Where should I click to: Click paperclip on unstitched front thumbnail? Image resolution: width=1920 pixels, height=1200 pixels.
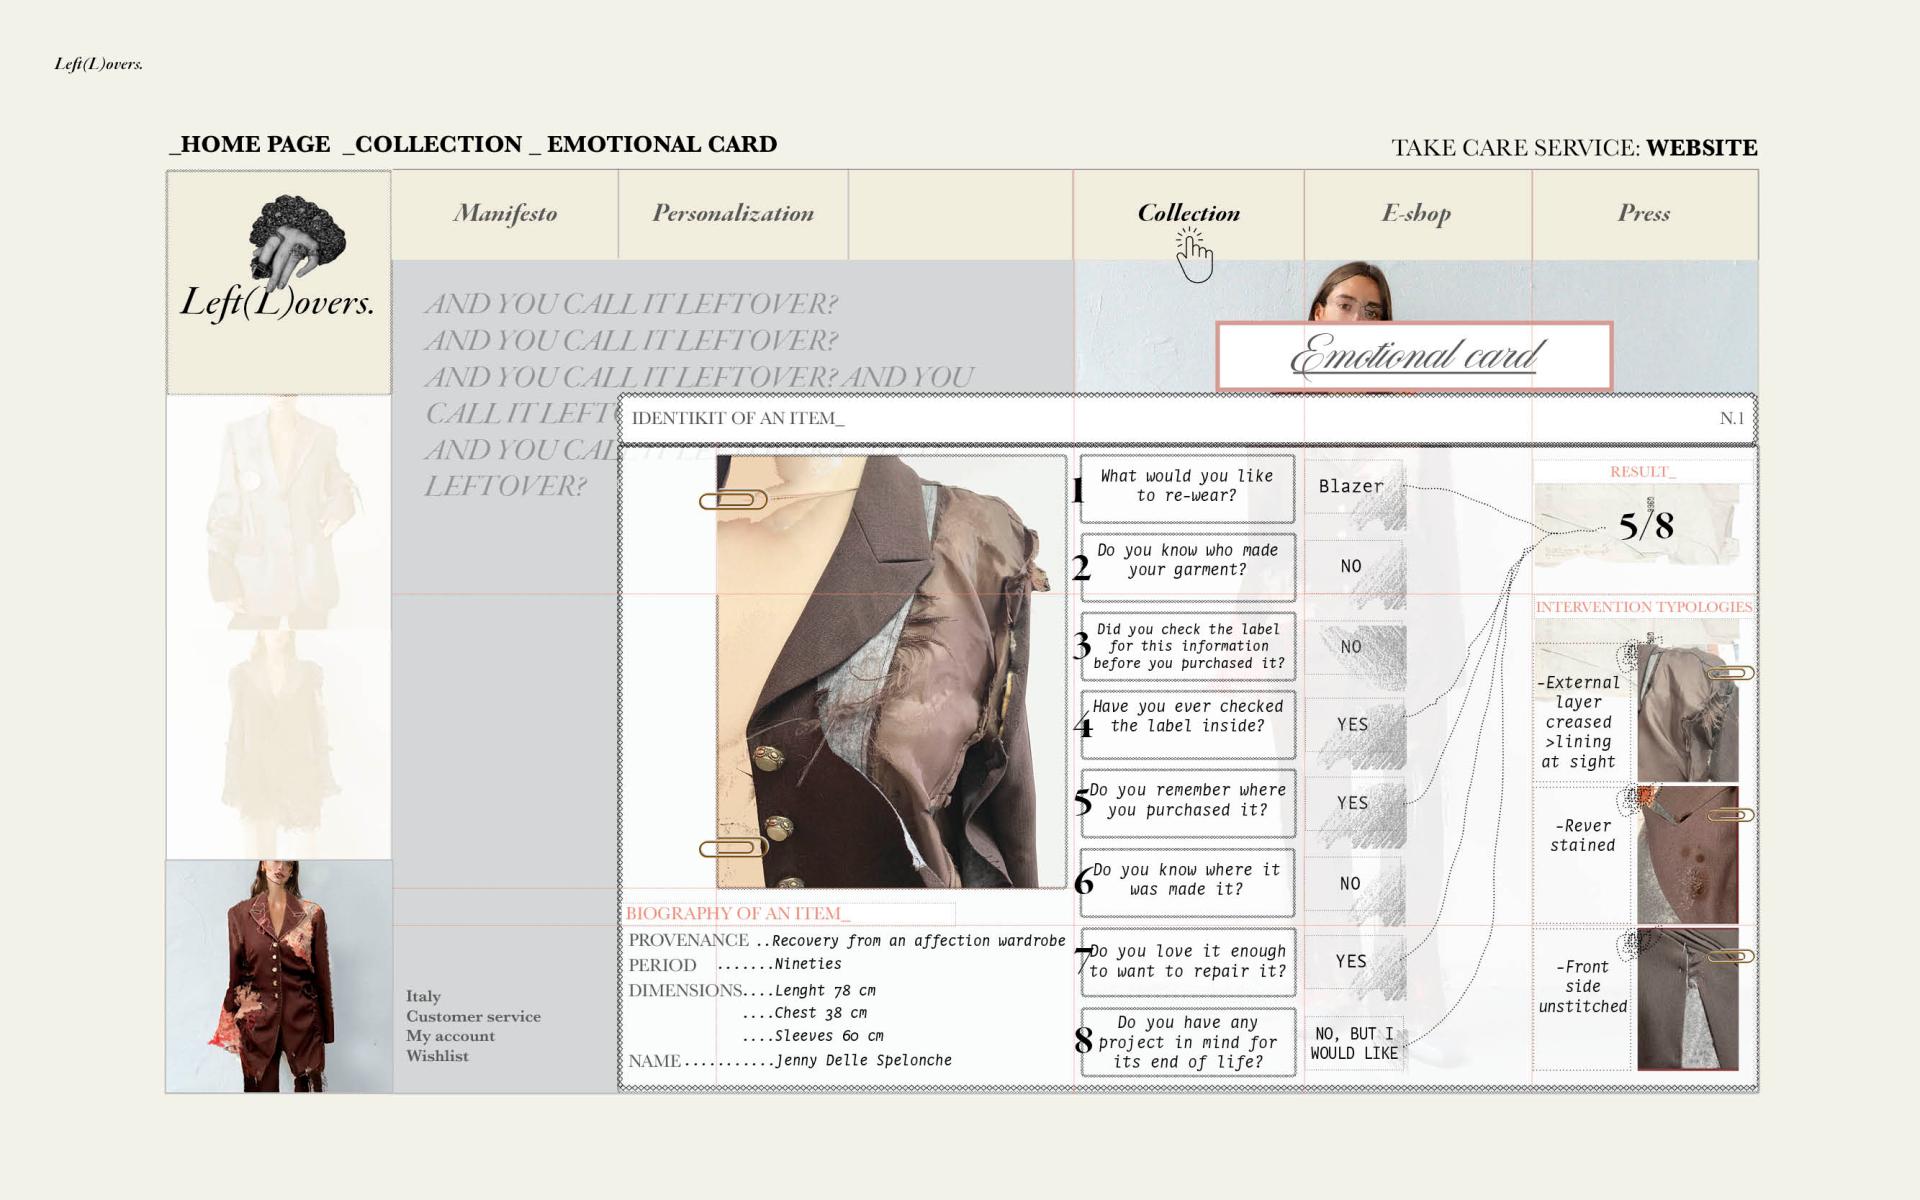click(1731, 957)
